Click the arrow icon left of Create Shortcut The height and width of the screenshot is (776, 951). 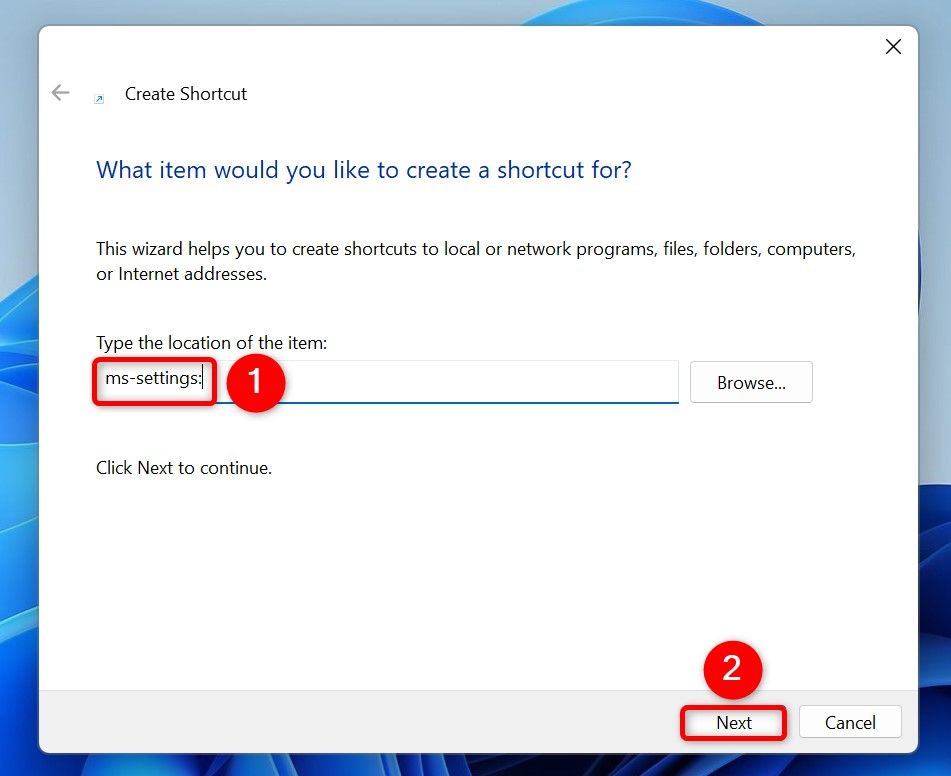60,92
